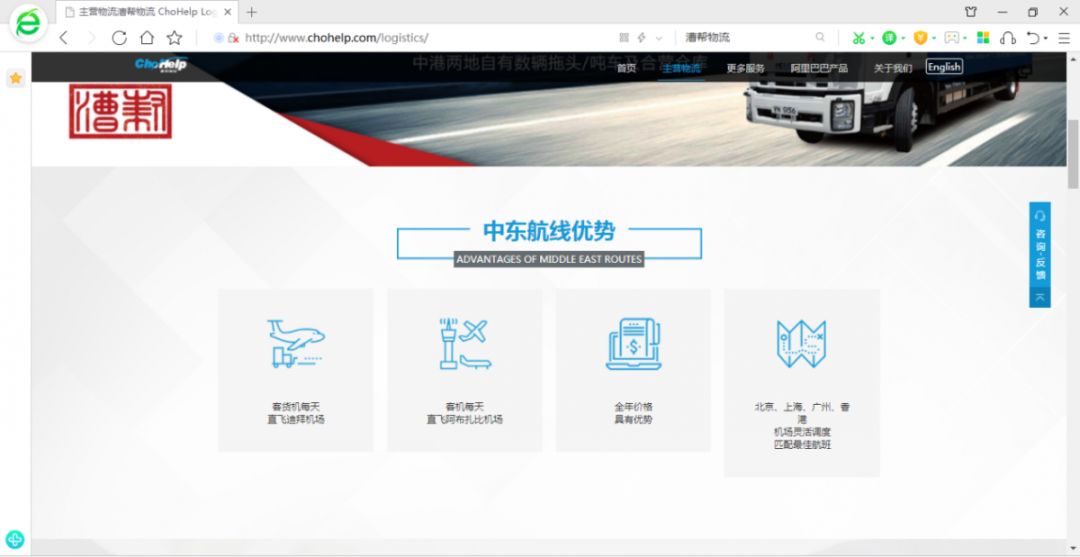The image size is (1080, 557).
Task: Go to the browser home page icon
Action: [x=146, y=38]
